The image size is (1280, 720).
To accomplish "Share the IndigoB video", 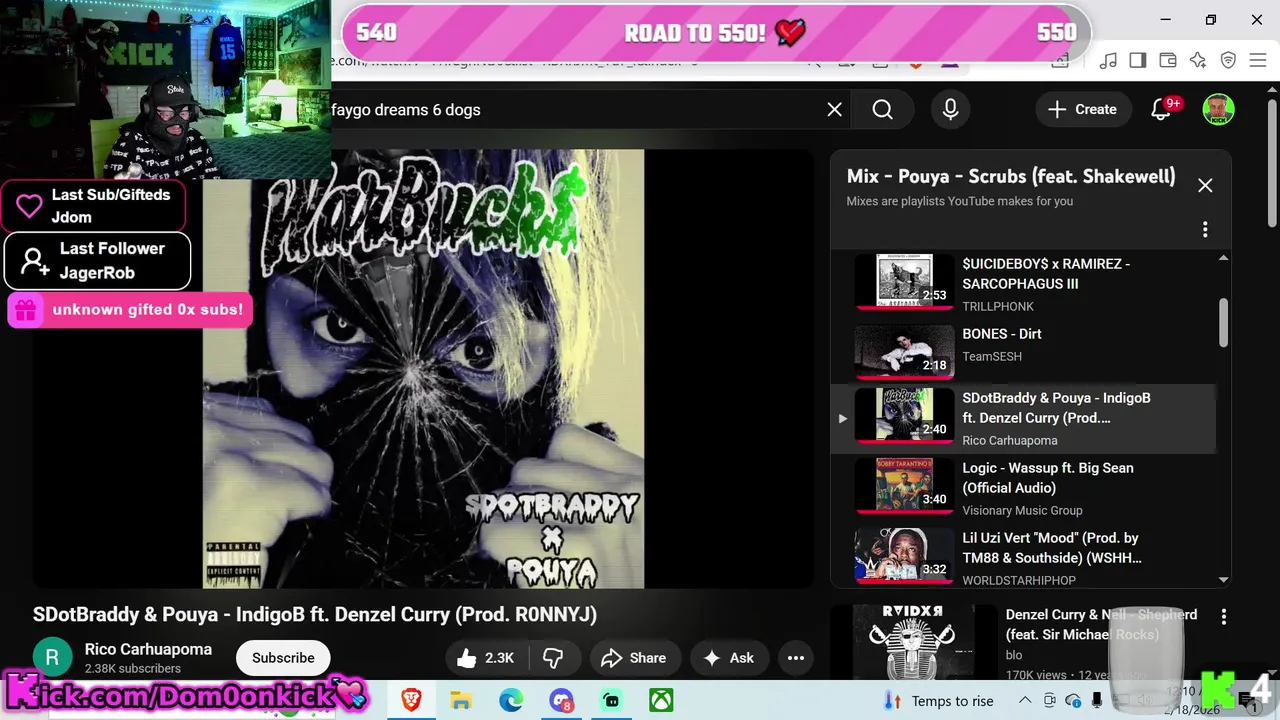I will pyautogui.click(x=633, y=658).
